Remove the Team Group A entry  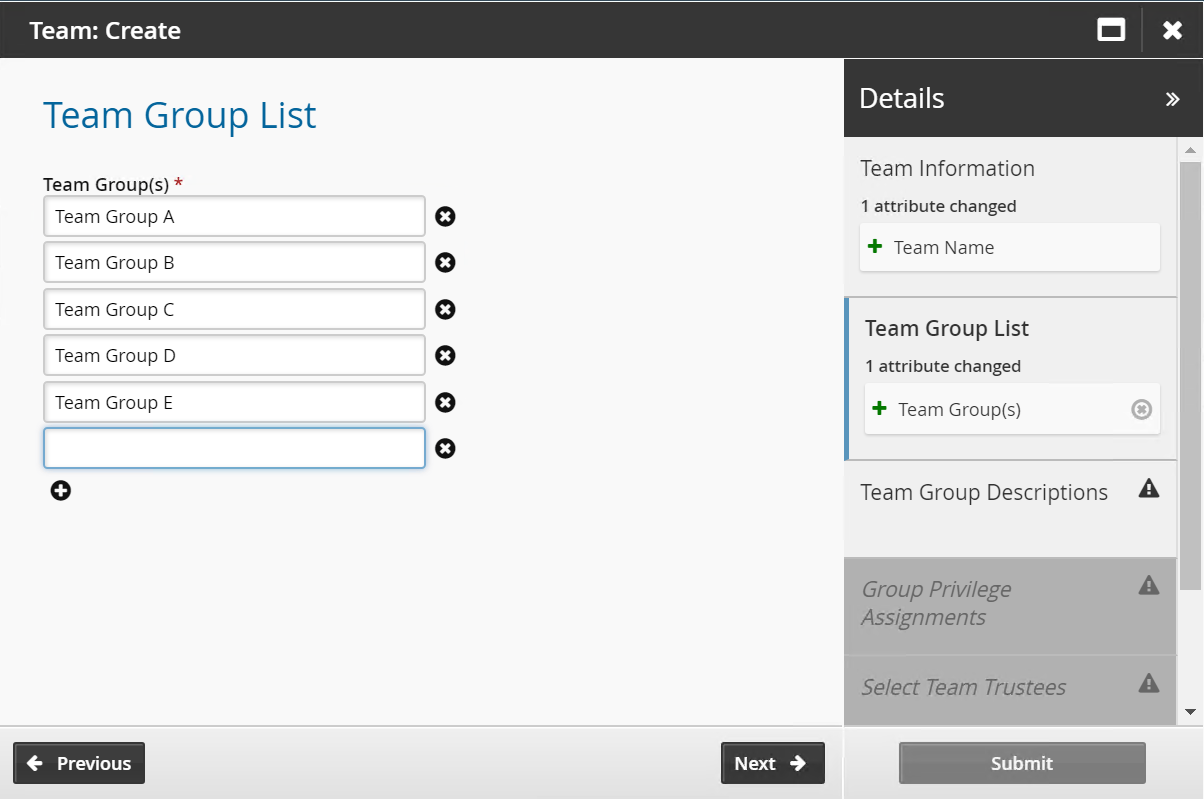coord(445,217)
